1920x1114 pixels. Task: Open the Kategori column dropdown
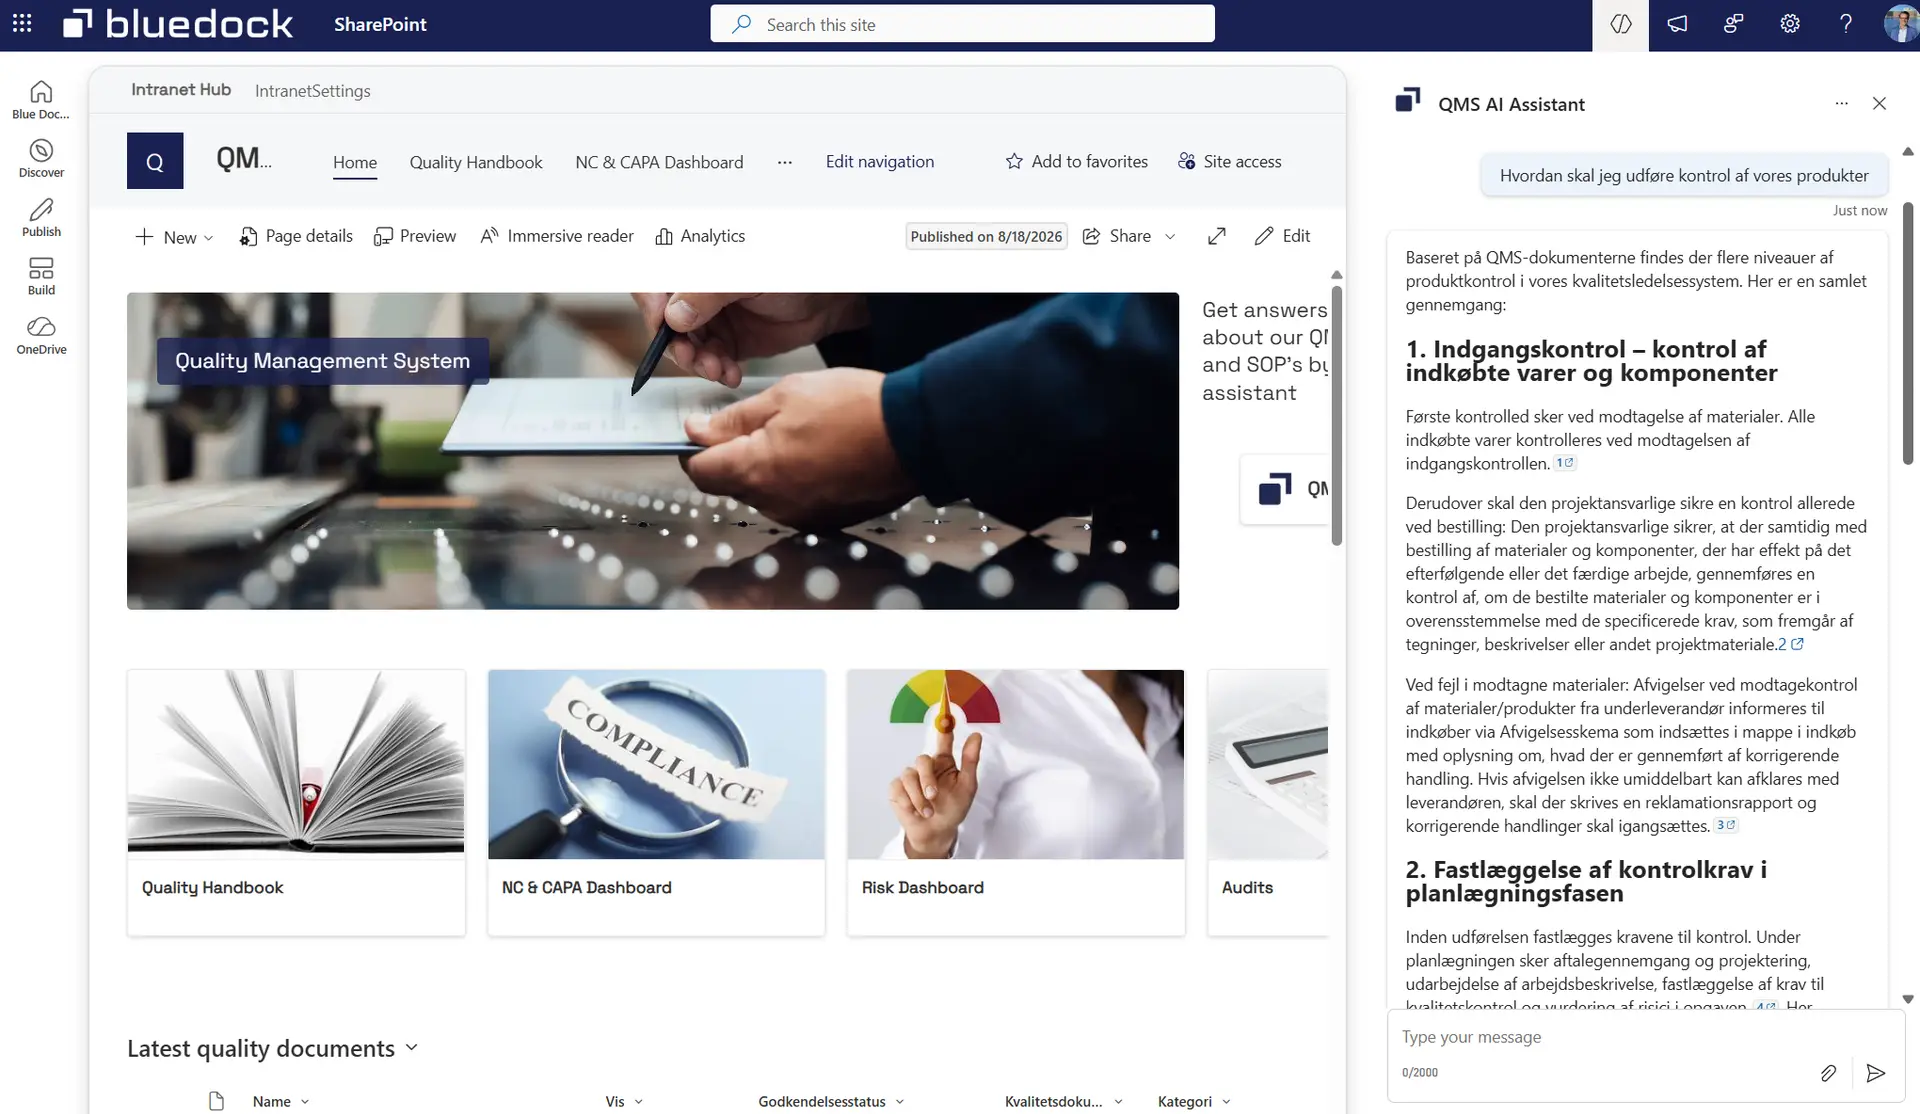pos(1194,1101)
